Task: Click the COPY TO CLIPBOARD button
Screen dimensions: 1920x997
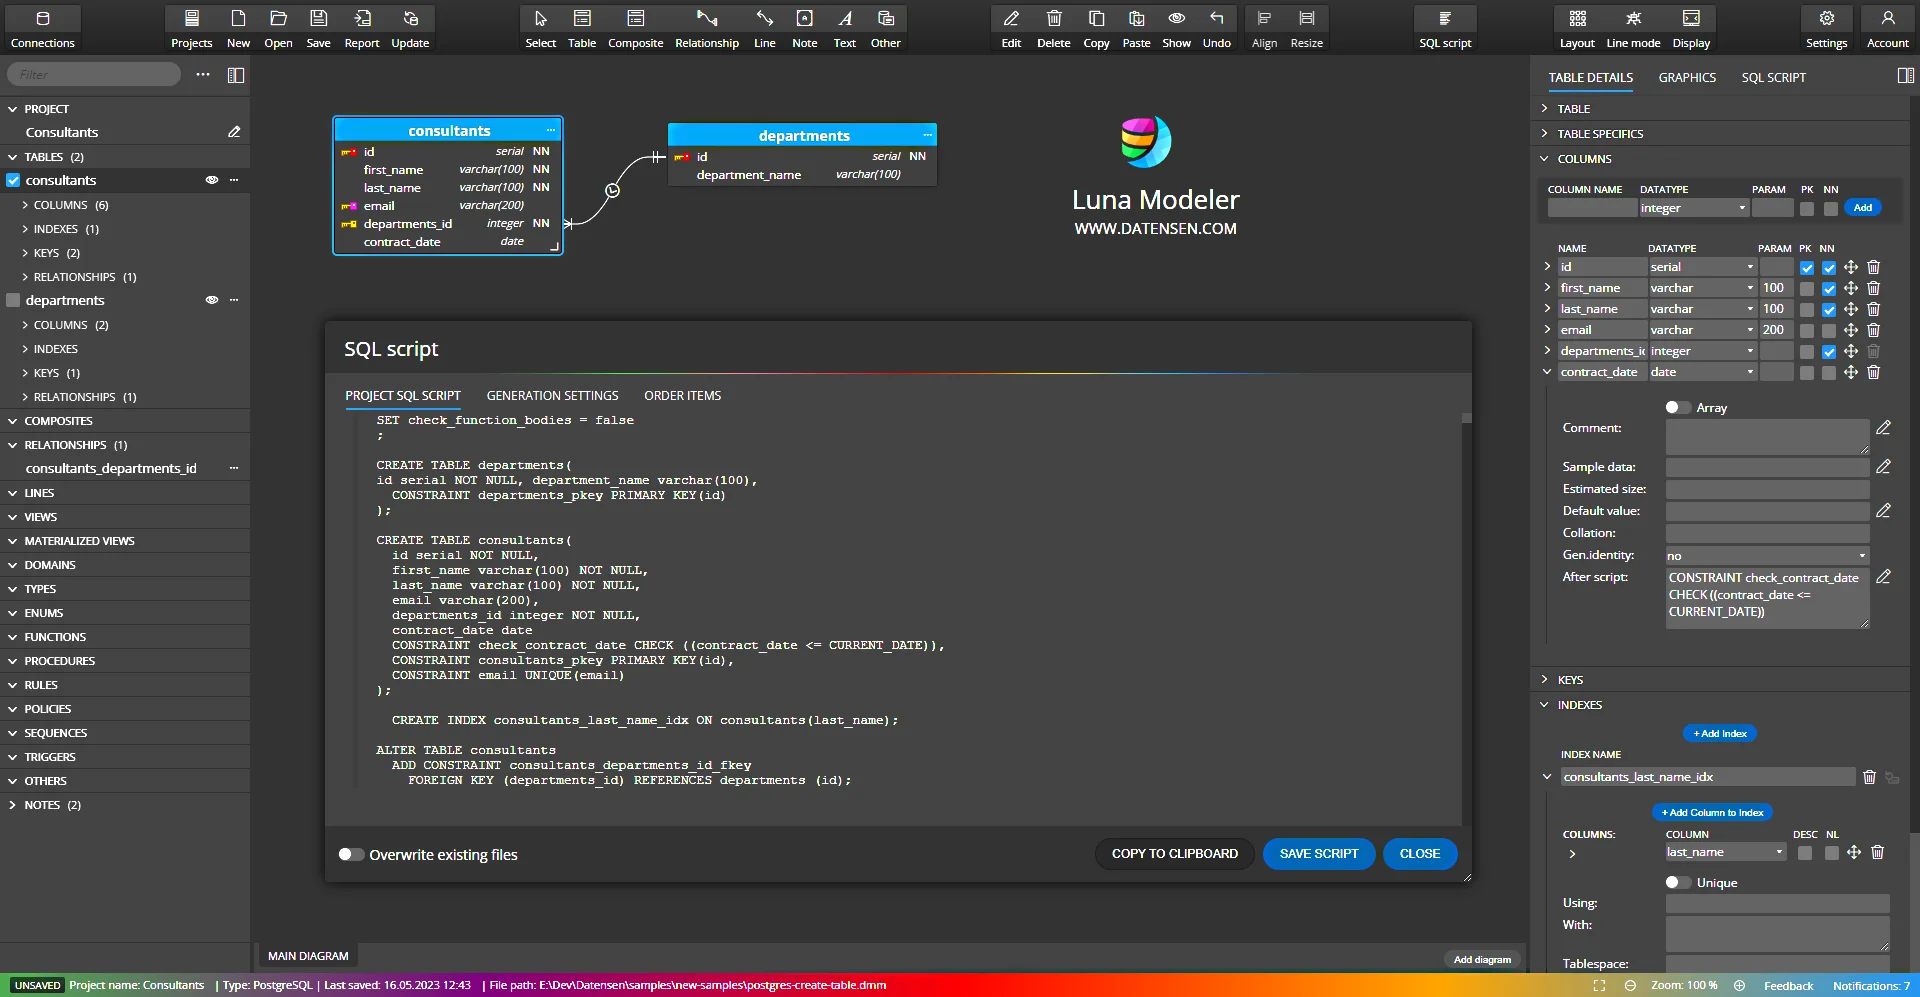Action: 1174,854
